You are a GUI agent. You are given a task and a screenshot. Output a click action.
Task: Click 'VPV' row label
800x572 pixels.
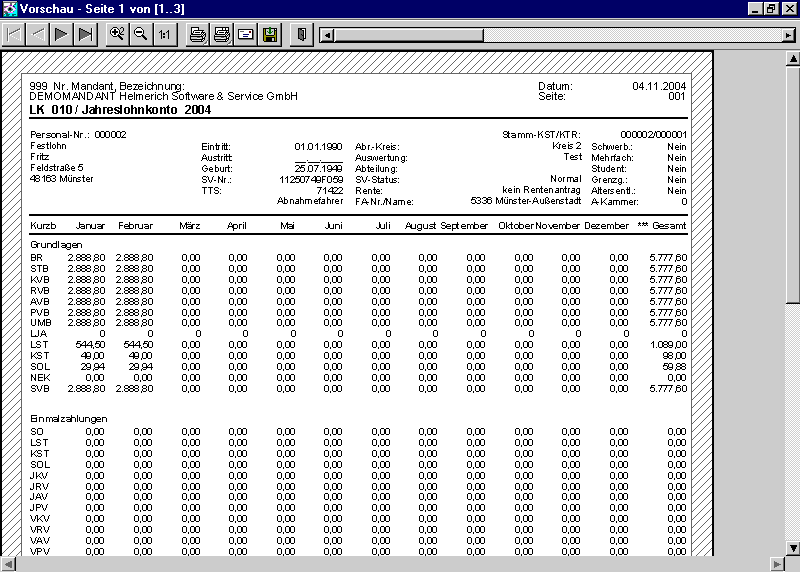tap(39, 552)
